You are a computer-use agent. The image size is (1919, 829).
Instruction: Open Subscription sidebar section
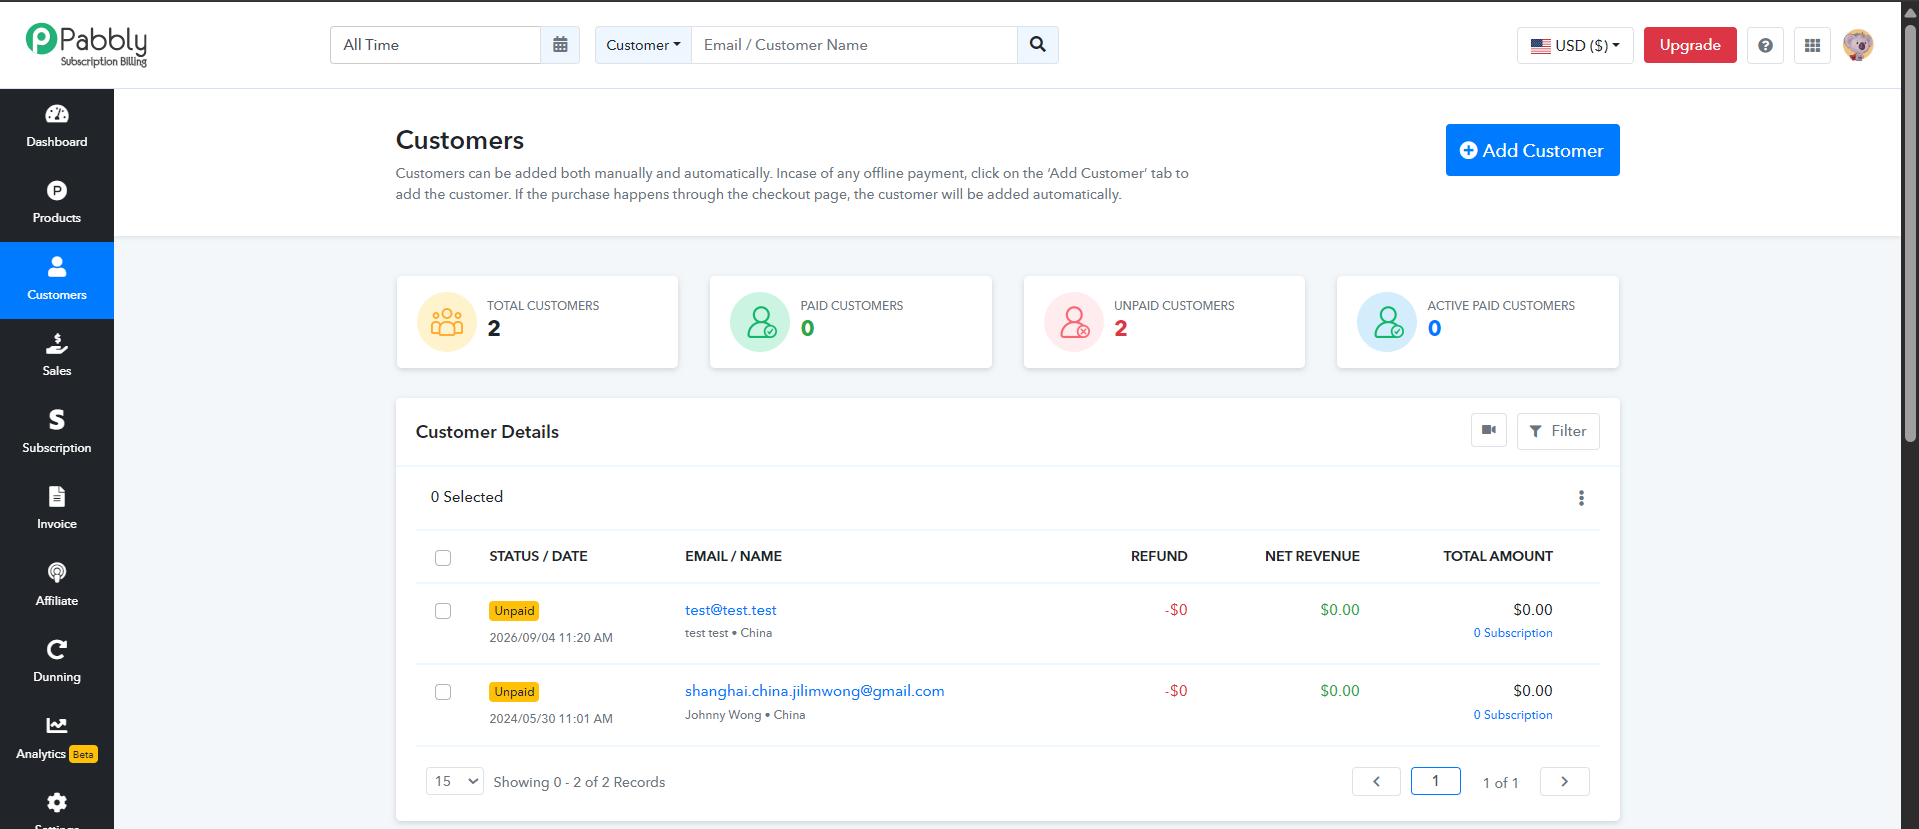(x=57, y=433)
